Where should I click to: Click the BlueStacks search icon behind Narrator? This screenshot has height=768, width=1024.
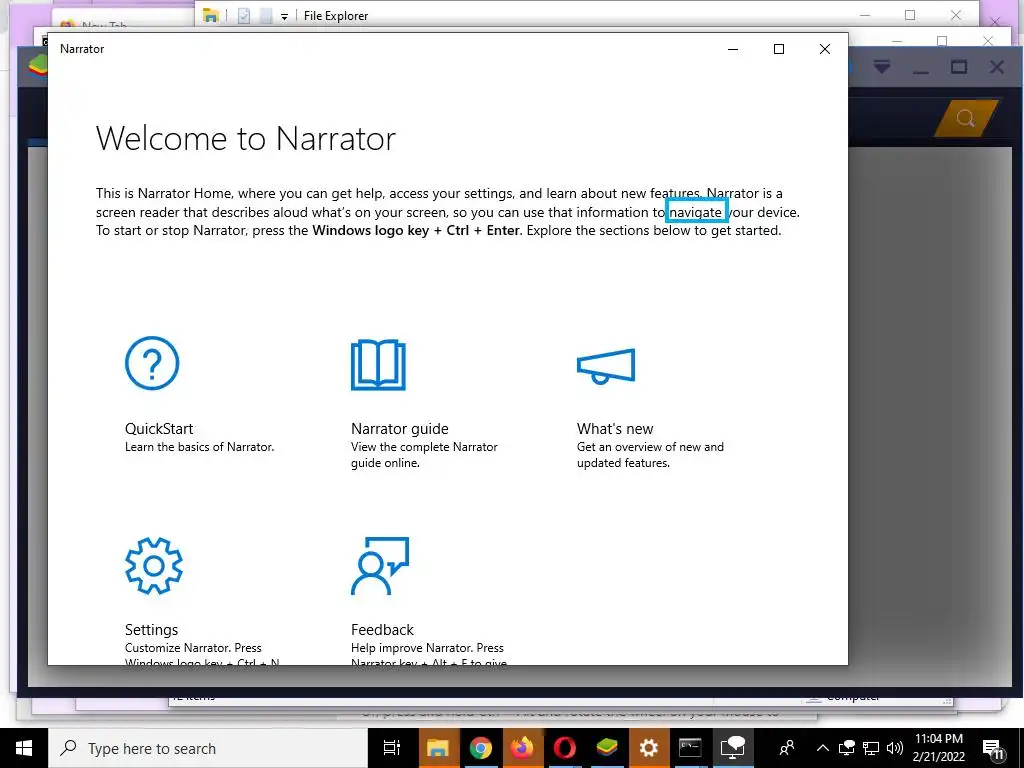click(x=966, y=119)
